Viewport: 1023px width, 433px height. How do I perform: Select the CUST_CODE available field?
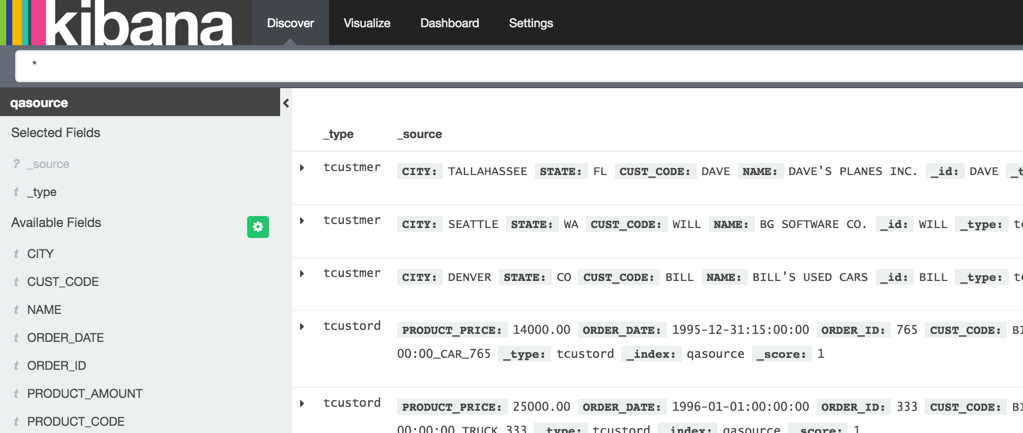coord(63,282)
